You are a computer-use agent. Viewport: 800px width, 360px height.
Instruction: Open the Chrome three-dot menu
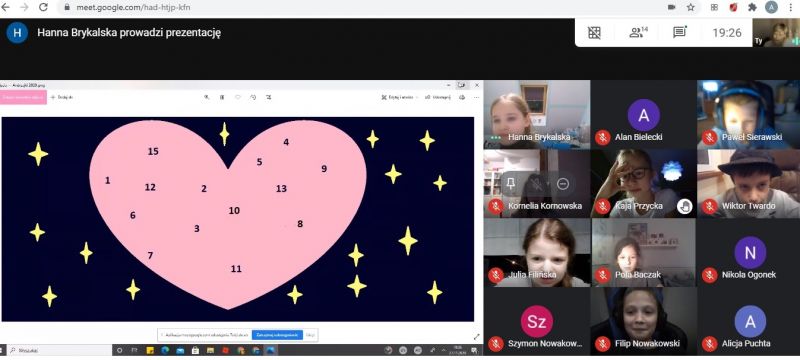pos(791,7)
